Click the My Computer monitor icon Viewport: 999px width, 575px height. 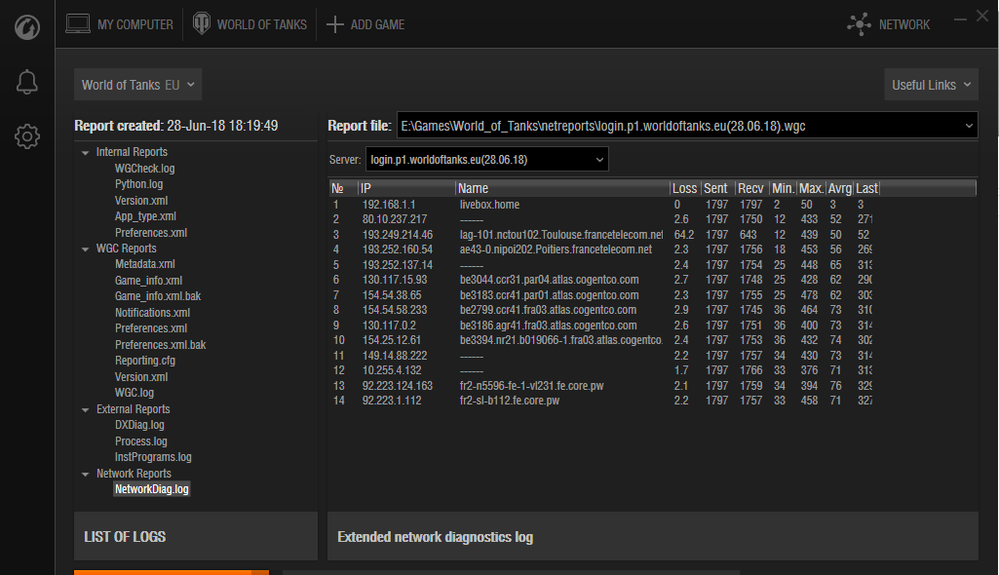coord(78,24)
